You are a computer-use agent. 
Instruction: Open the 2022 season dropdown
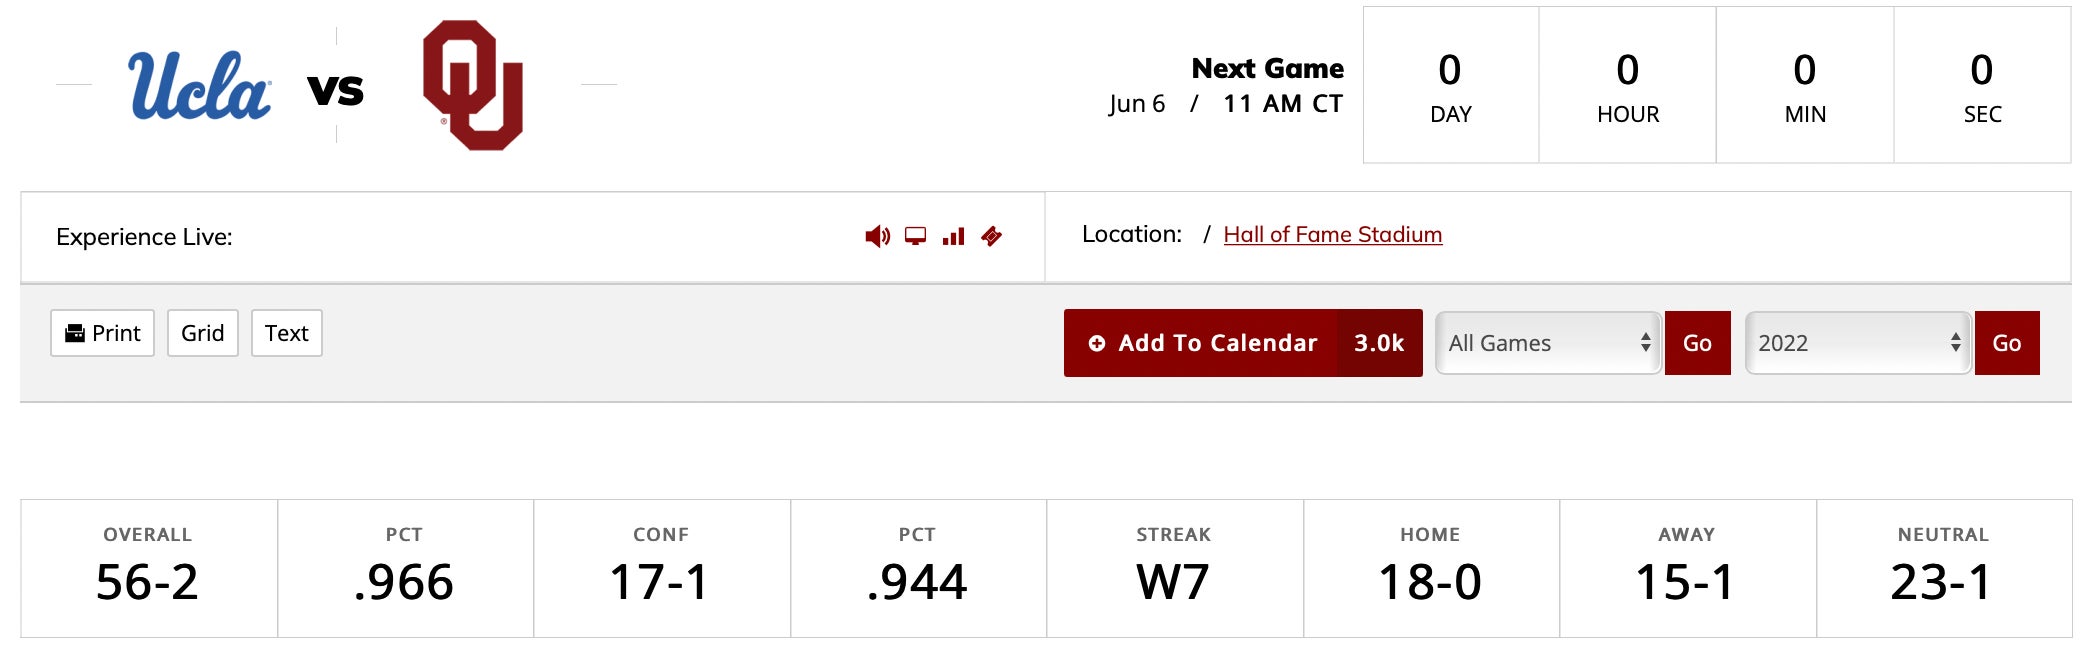click(x=1858, y=343)
